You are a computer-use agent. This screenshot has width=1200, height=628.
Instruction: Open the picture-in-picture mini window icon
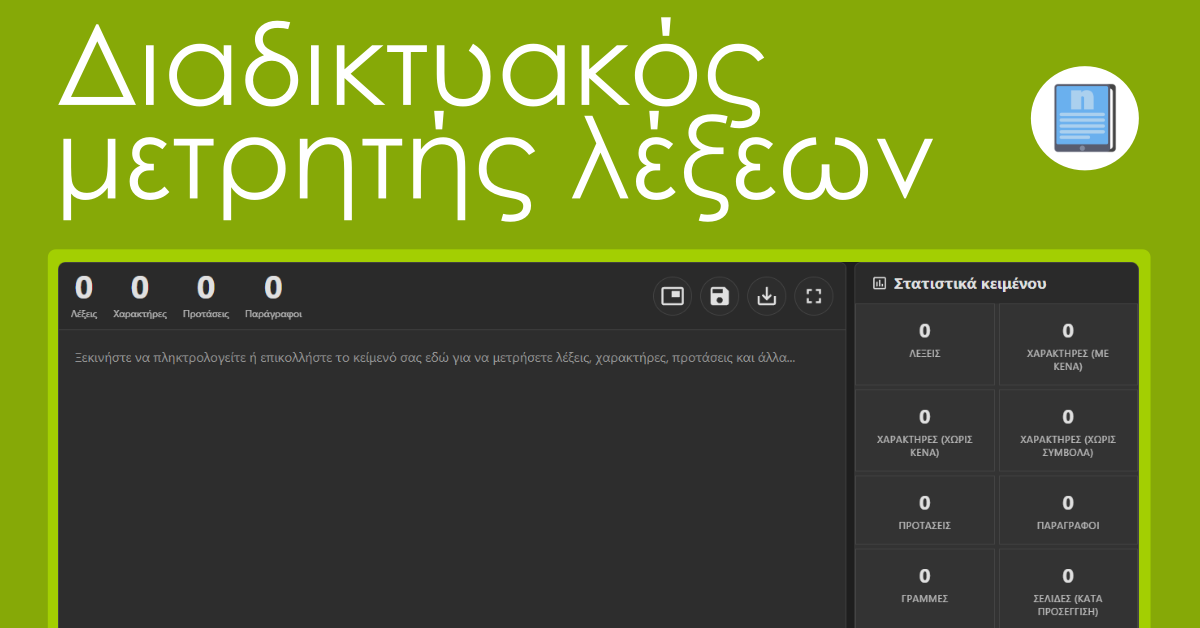click(672, 296)
